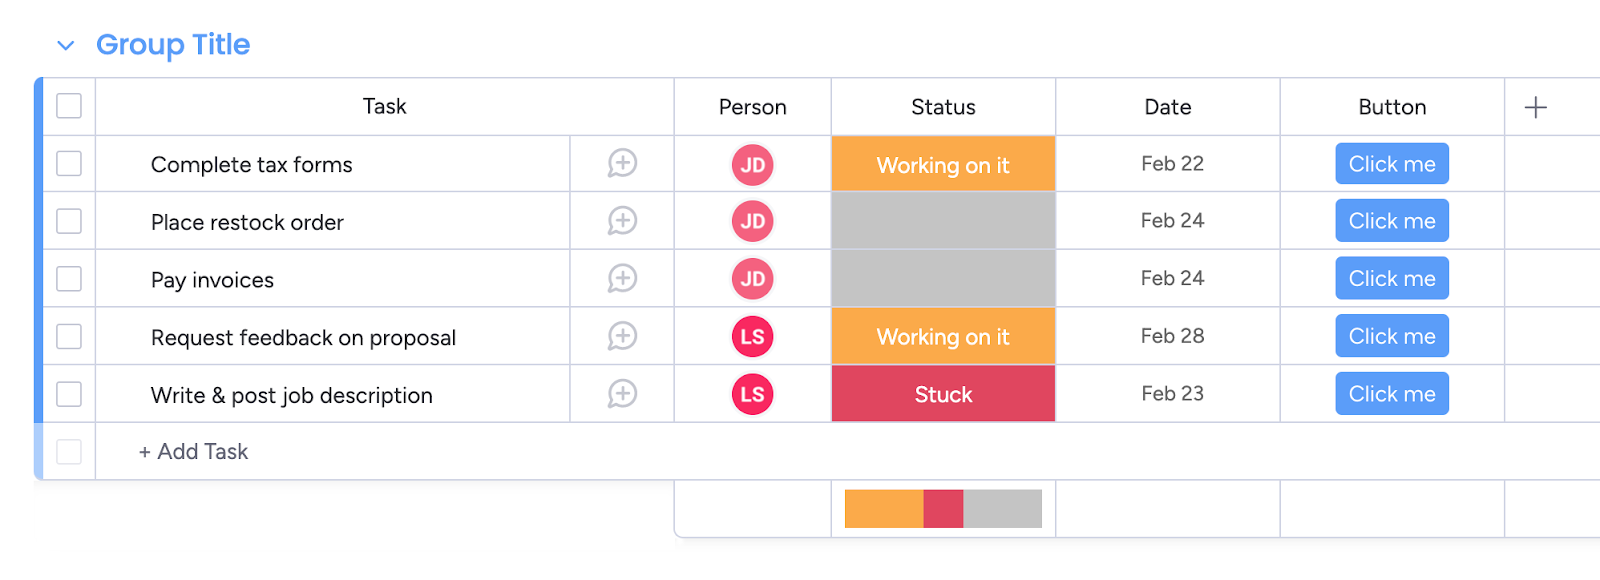The height and width of the screenshot is (580, 1600).
Task: Click the Status column header
Action: pyautogui.click(x=943, y=107)
